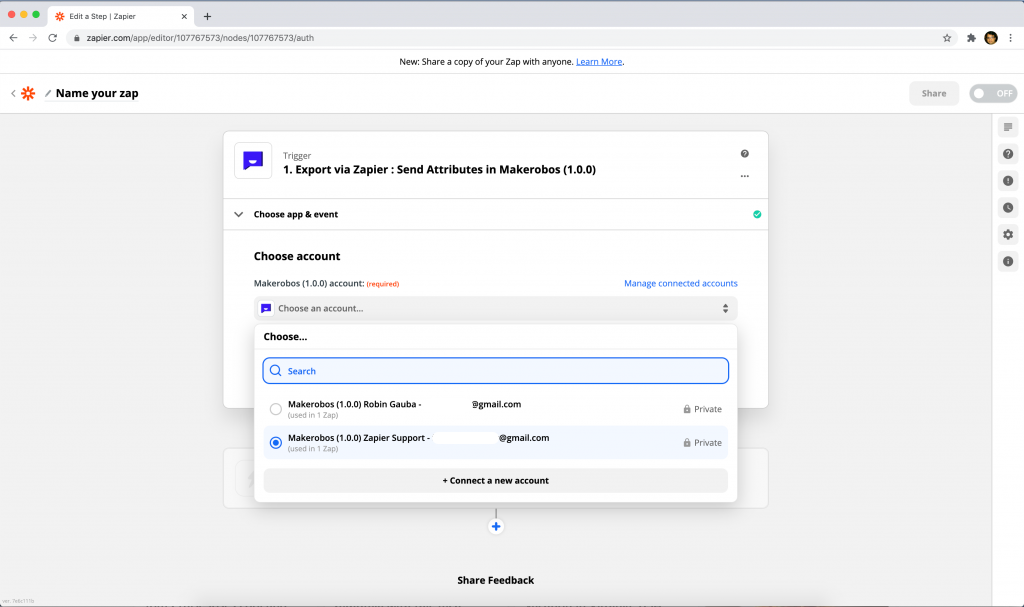The height and width of the screenshot is (607, 1024).
Task: Click green checkmark on Choose app & event
Action: click(x=757, y=214)
